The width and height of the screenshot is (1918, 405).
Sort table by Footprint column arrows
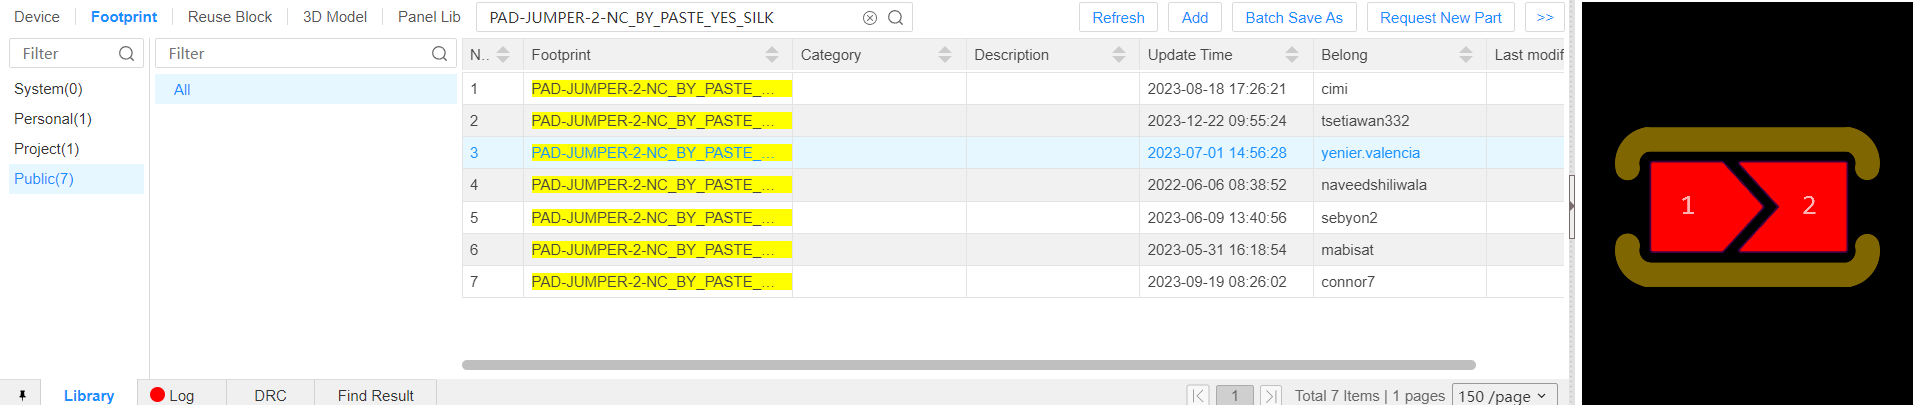click(x=771, y=55)
